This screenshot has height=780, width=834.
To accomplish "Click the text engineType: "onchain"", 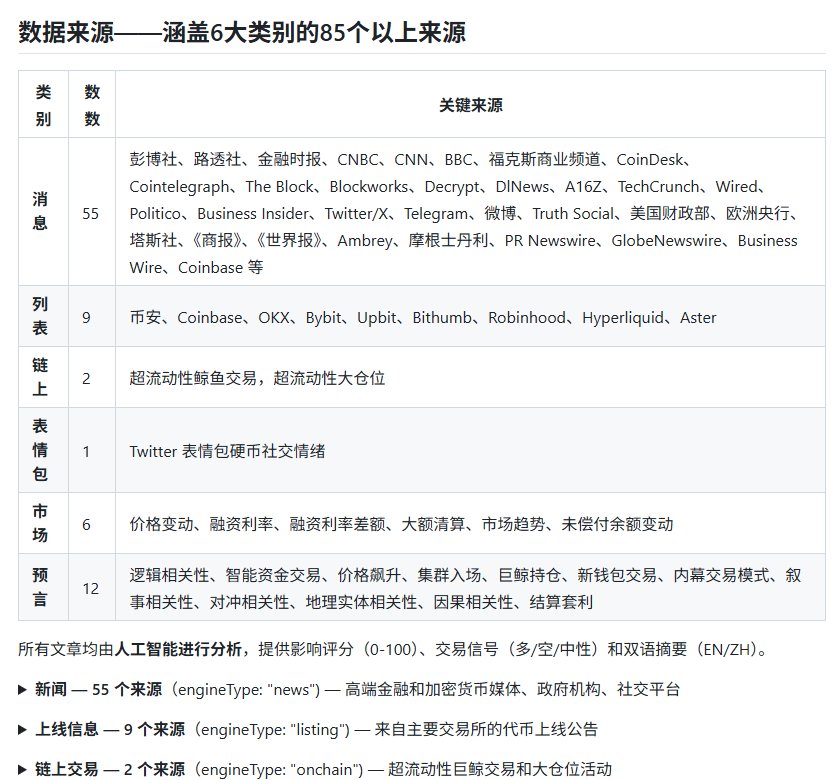I will click(x=280, y=770).
